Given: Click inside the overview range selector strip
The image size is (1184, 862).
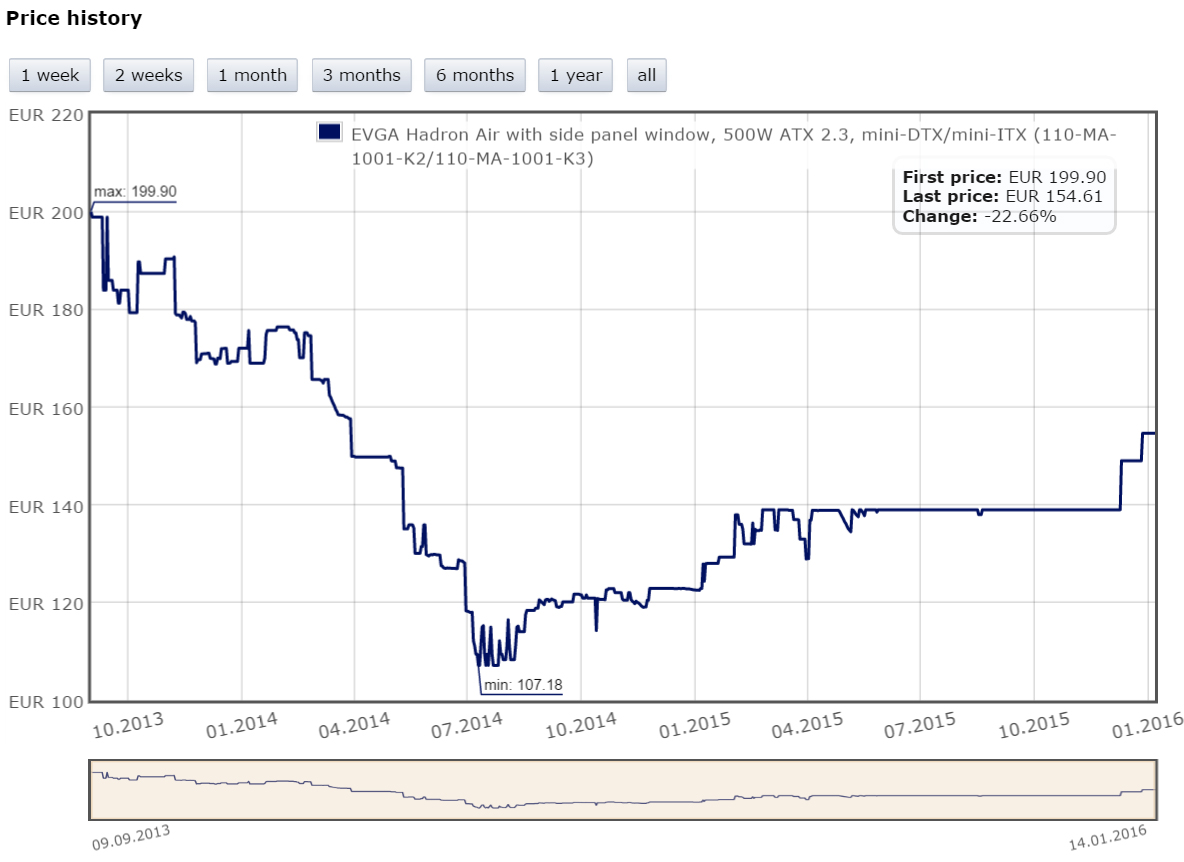Looking at the screenshot, I should pyautogui.click(x=622, y=790).
